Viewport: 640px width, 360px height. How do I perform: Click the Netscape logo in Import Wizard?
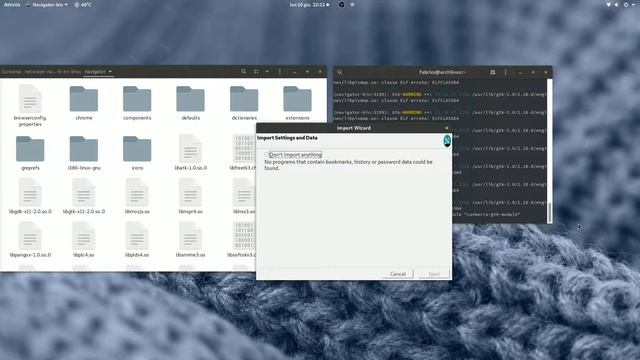pyautogui.click(x=447, y=141)
